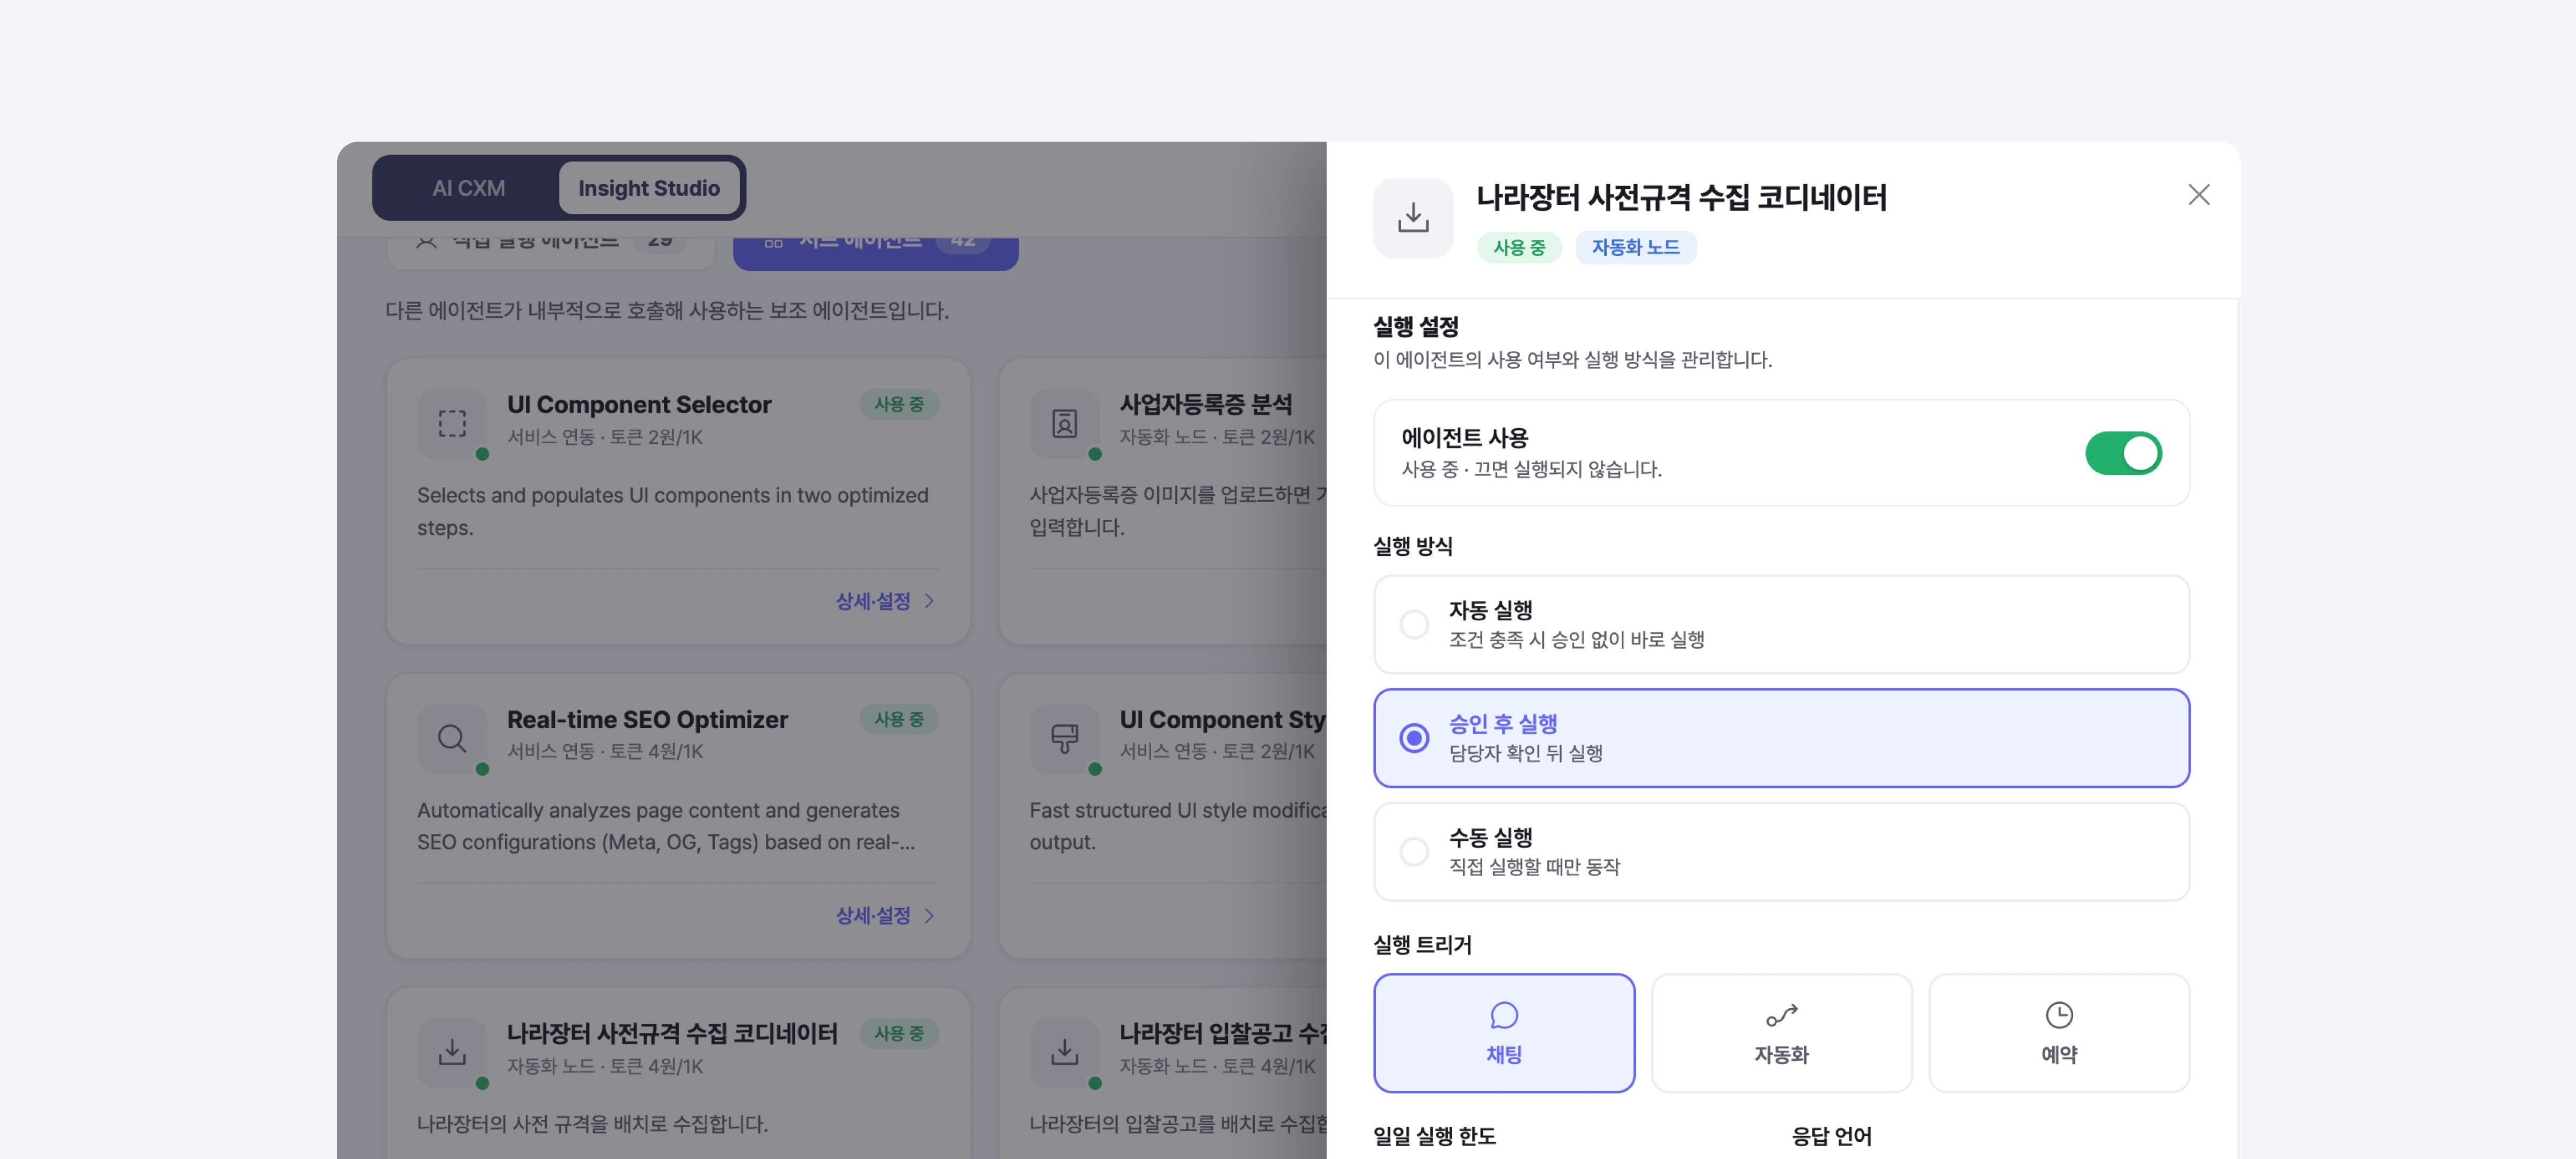Open 상세·설정 for Real-time SEO Optimizer
2576x1159 pixels.
pyautogui.click(x=873, y=915)
